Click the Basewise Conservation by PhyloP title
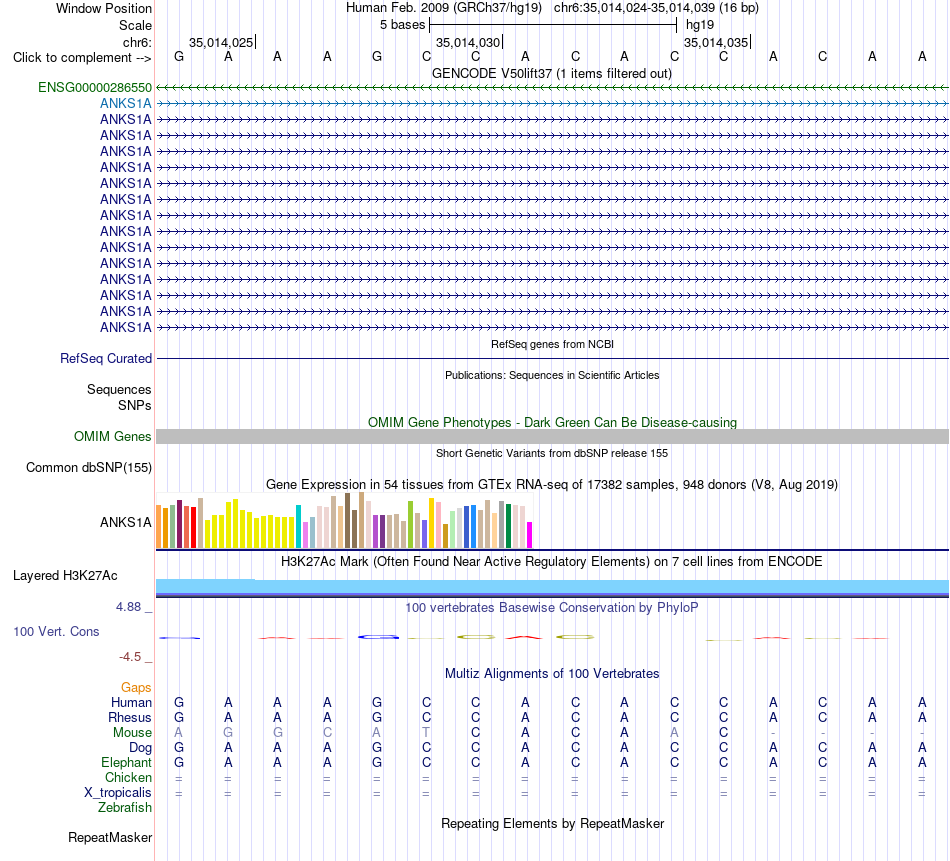Viewport: 950px width, 861px height. pyautogui.click(x=552, y=607)
